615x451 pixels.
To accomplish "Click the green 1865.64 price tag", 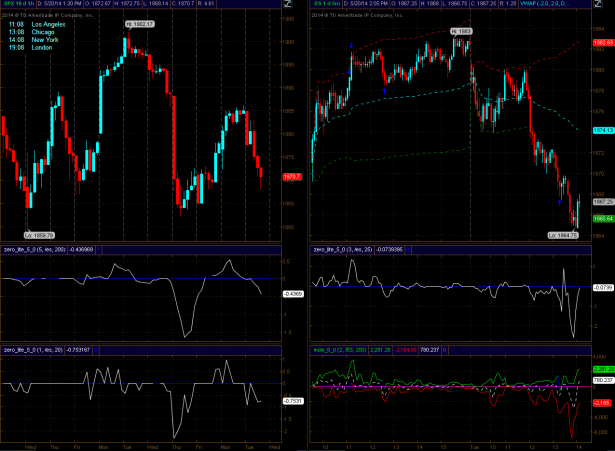I will (x=603, y=218).
